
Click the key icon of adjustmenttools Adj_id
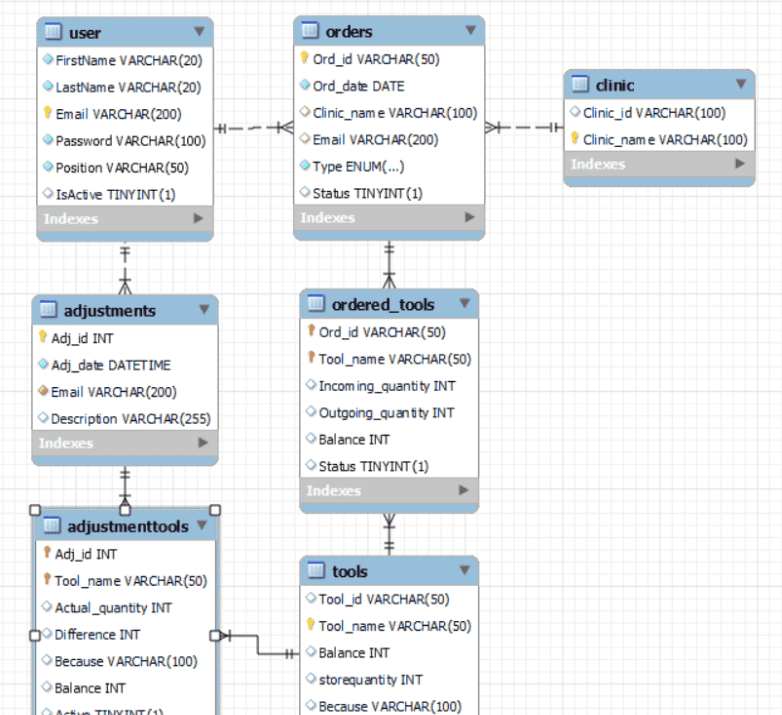tap(47, 552)
